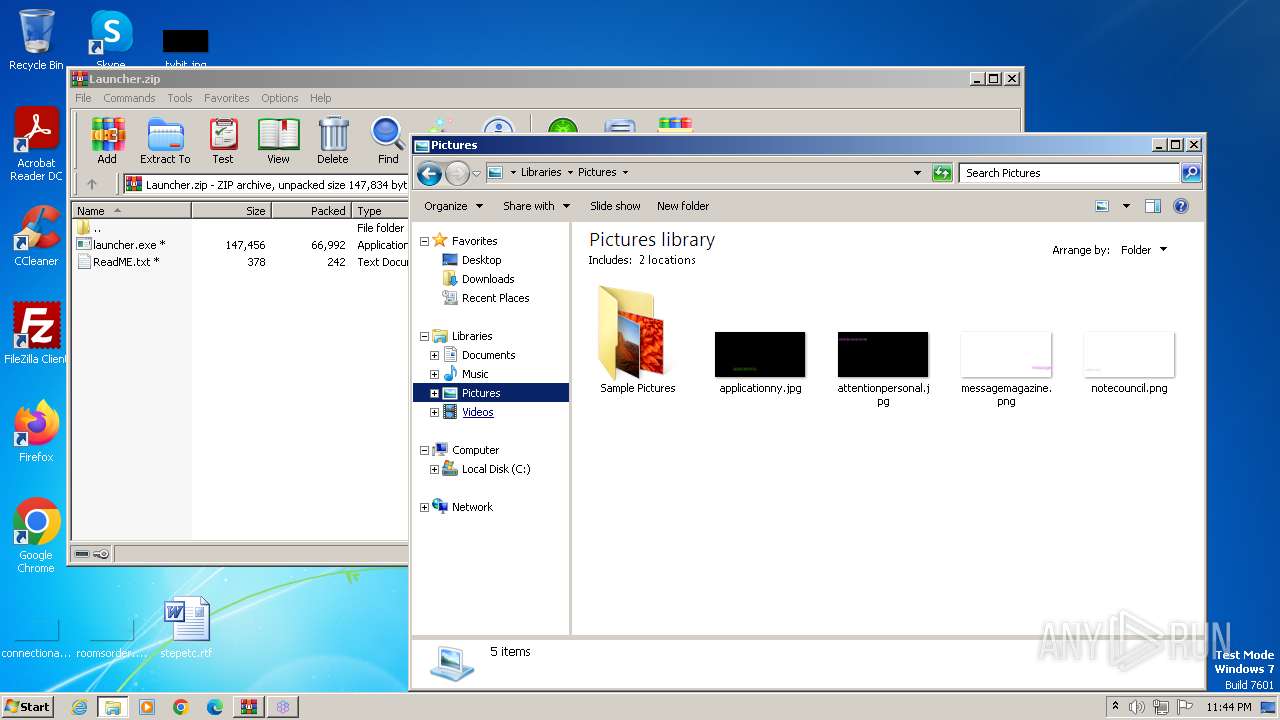Click the Slide show button
The width and height of the screenshot is (1280, 720).
click(x=615, y=206)
